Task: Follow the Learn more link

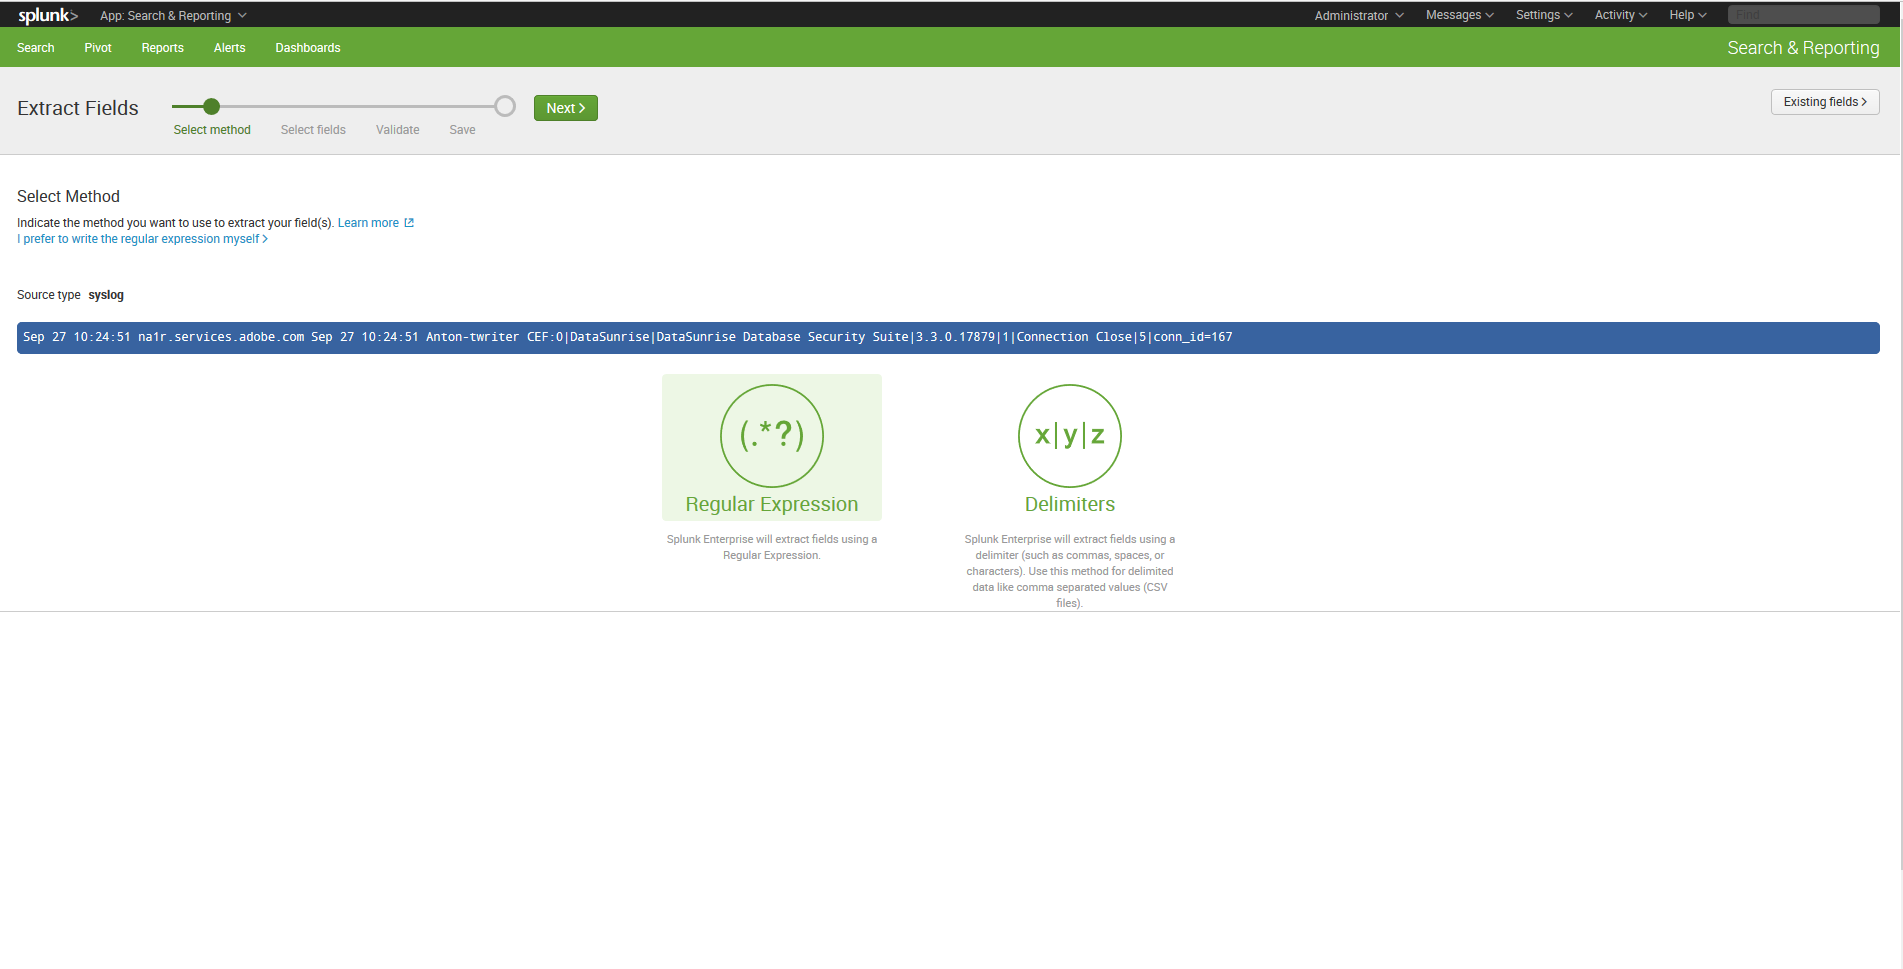Action: [368, 223]
